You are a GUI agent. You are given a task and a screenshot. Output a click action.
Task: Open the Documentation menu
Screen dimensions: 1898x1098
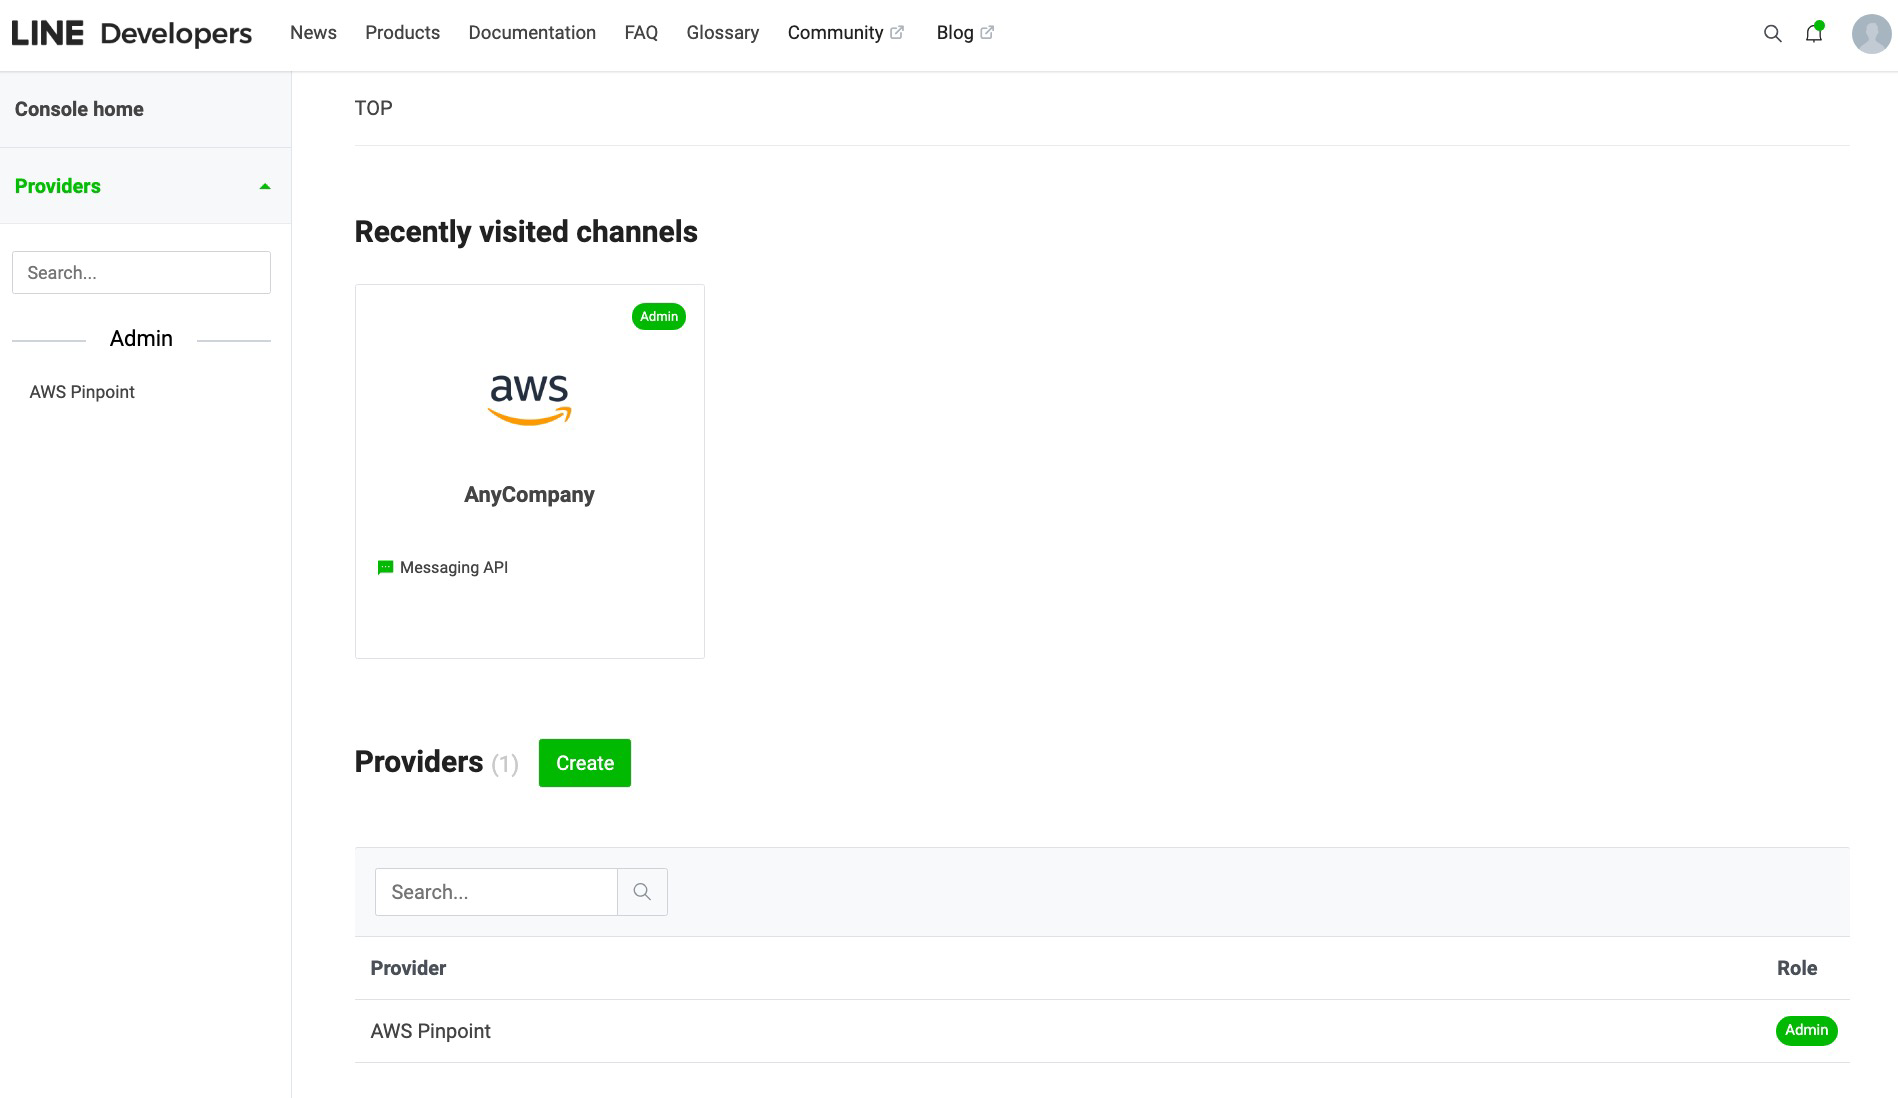pyautogui.click(x=531, y=33)
